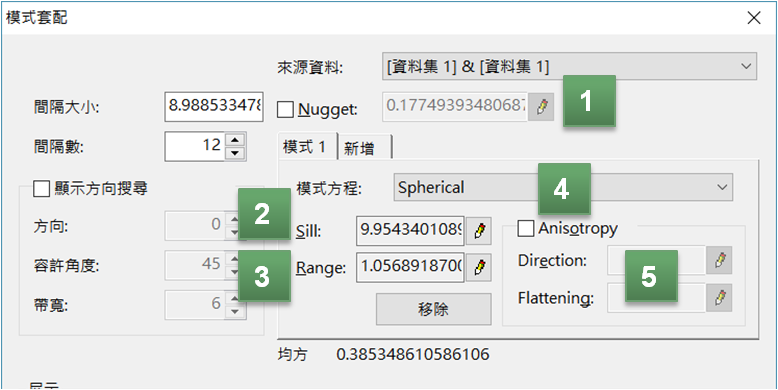Close the 模式套配 dialog window
The height and width of the screenshot is (390, 778).
coord(754,18)
